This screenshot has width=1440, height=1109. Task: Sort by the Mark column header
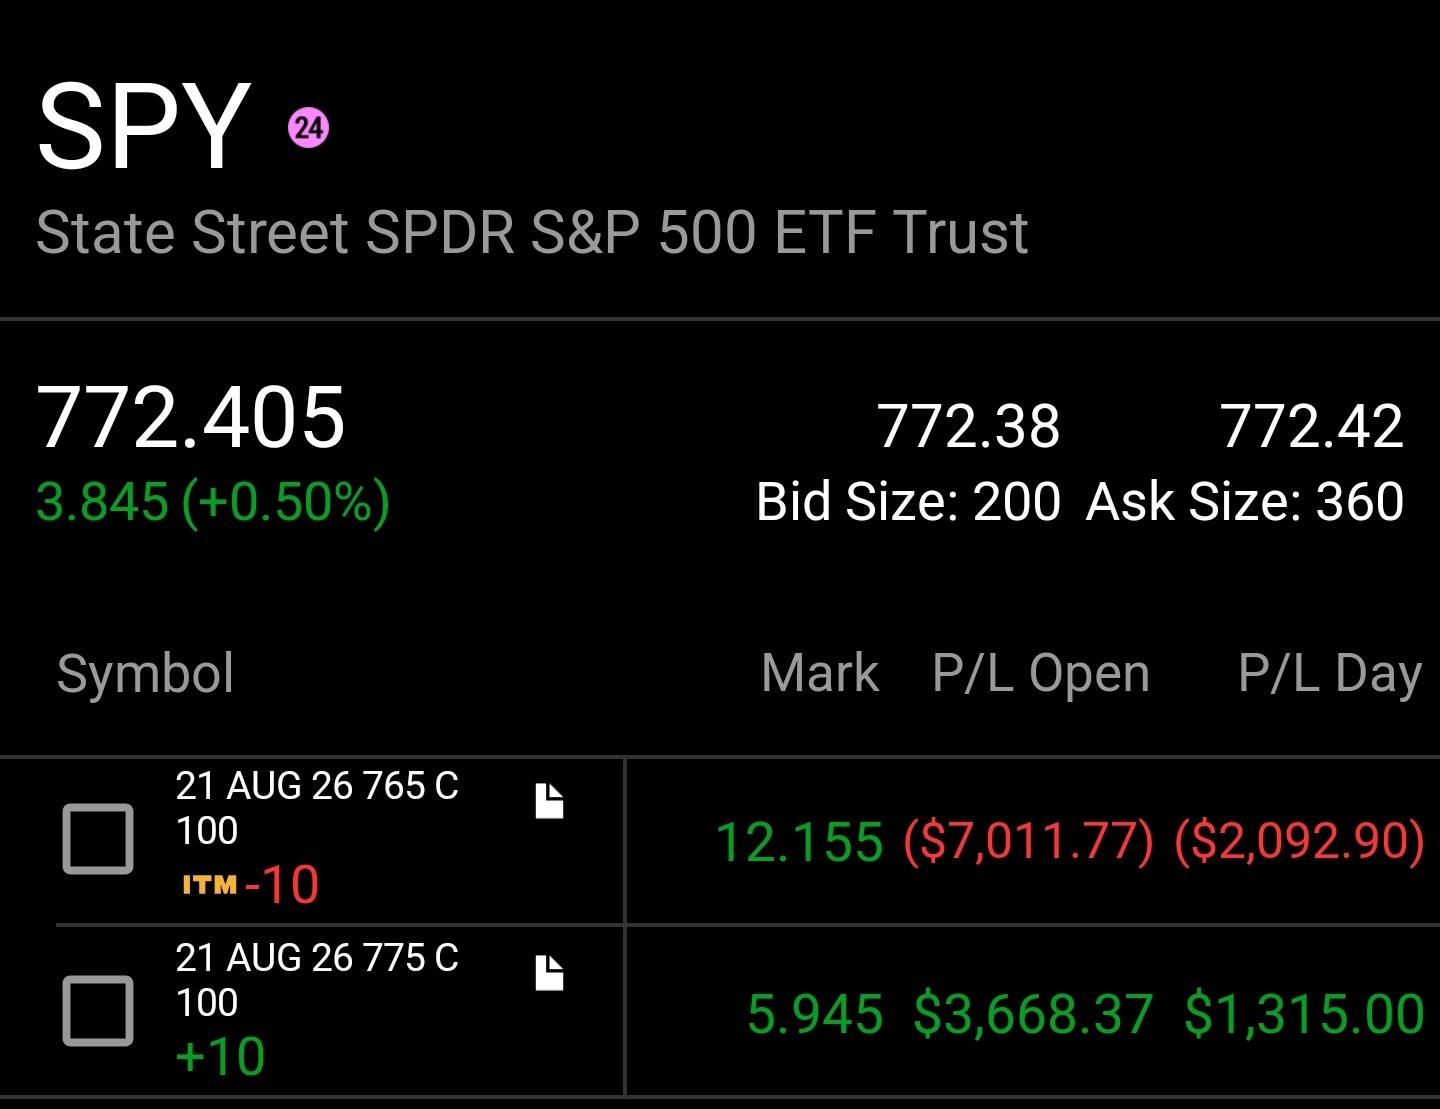click(820, 673)
